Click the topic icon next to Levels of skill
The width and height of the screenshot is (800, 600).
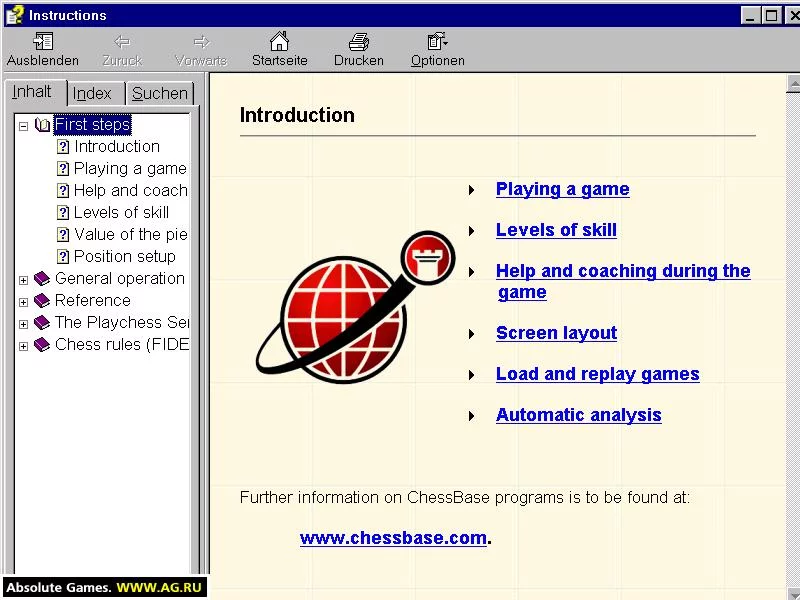63,213
